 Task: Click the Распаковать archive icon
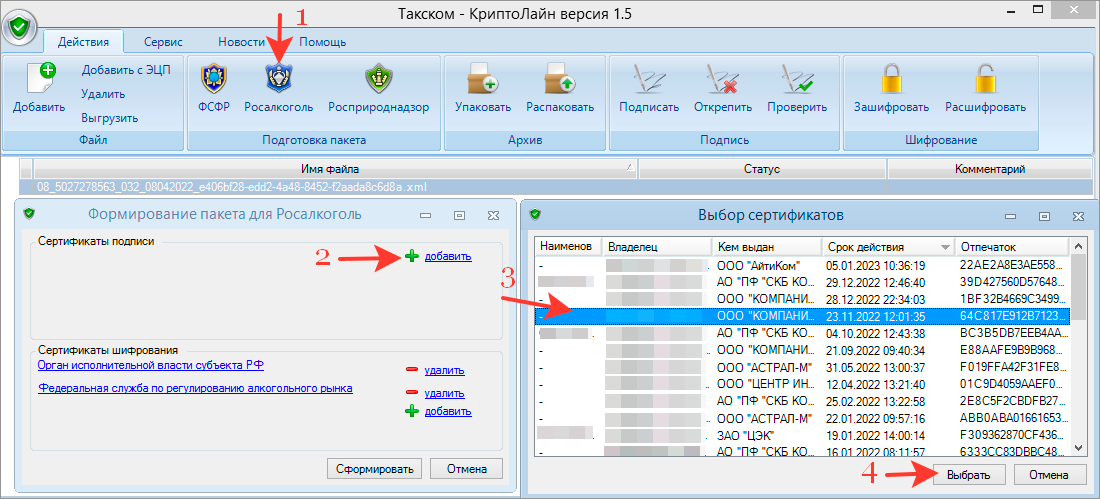click(560, 78)
